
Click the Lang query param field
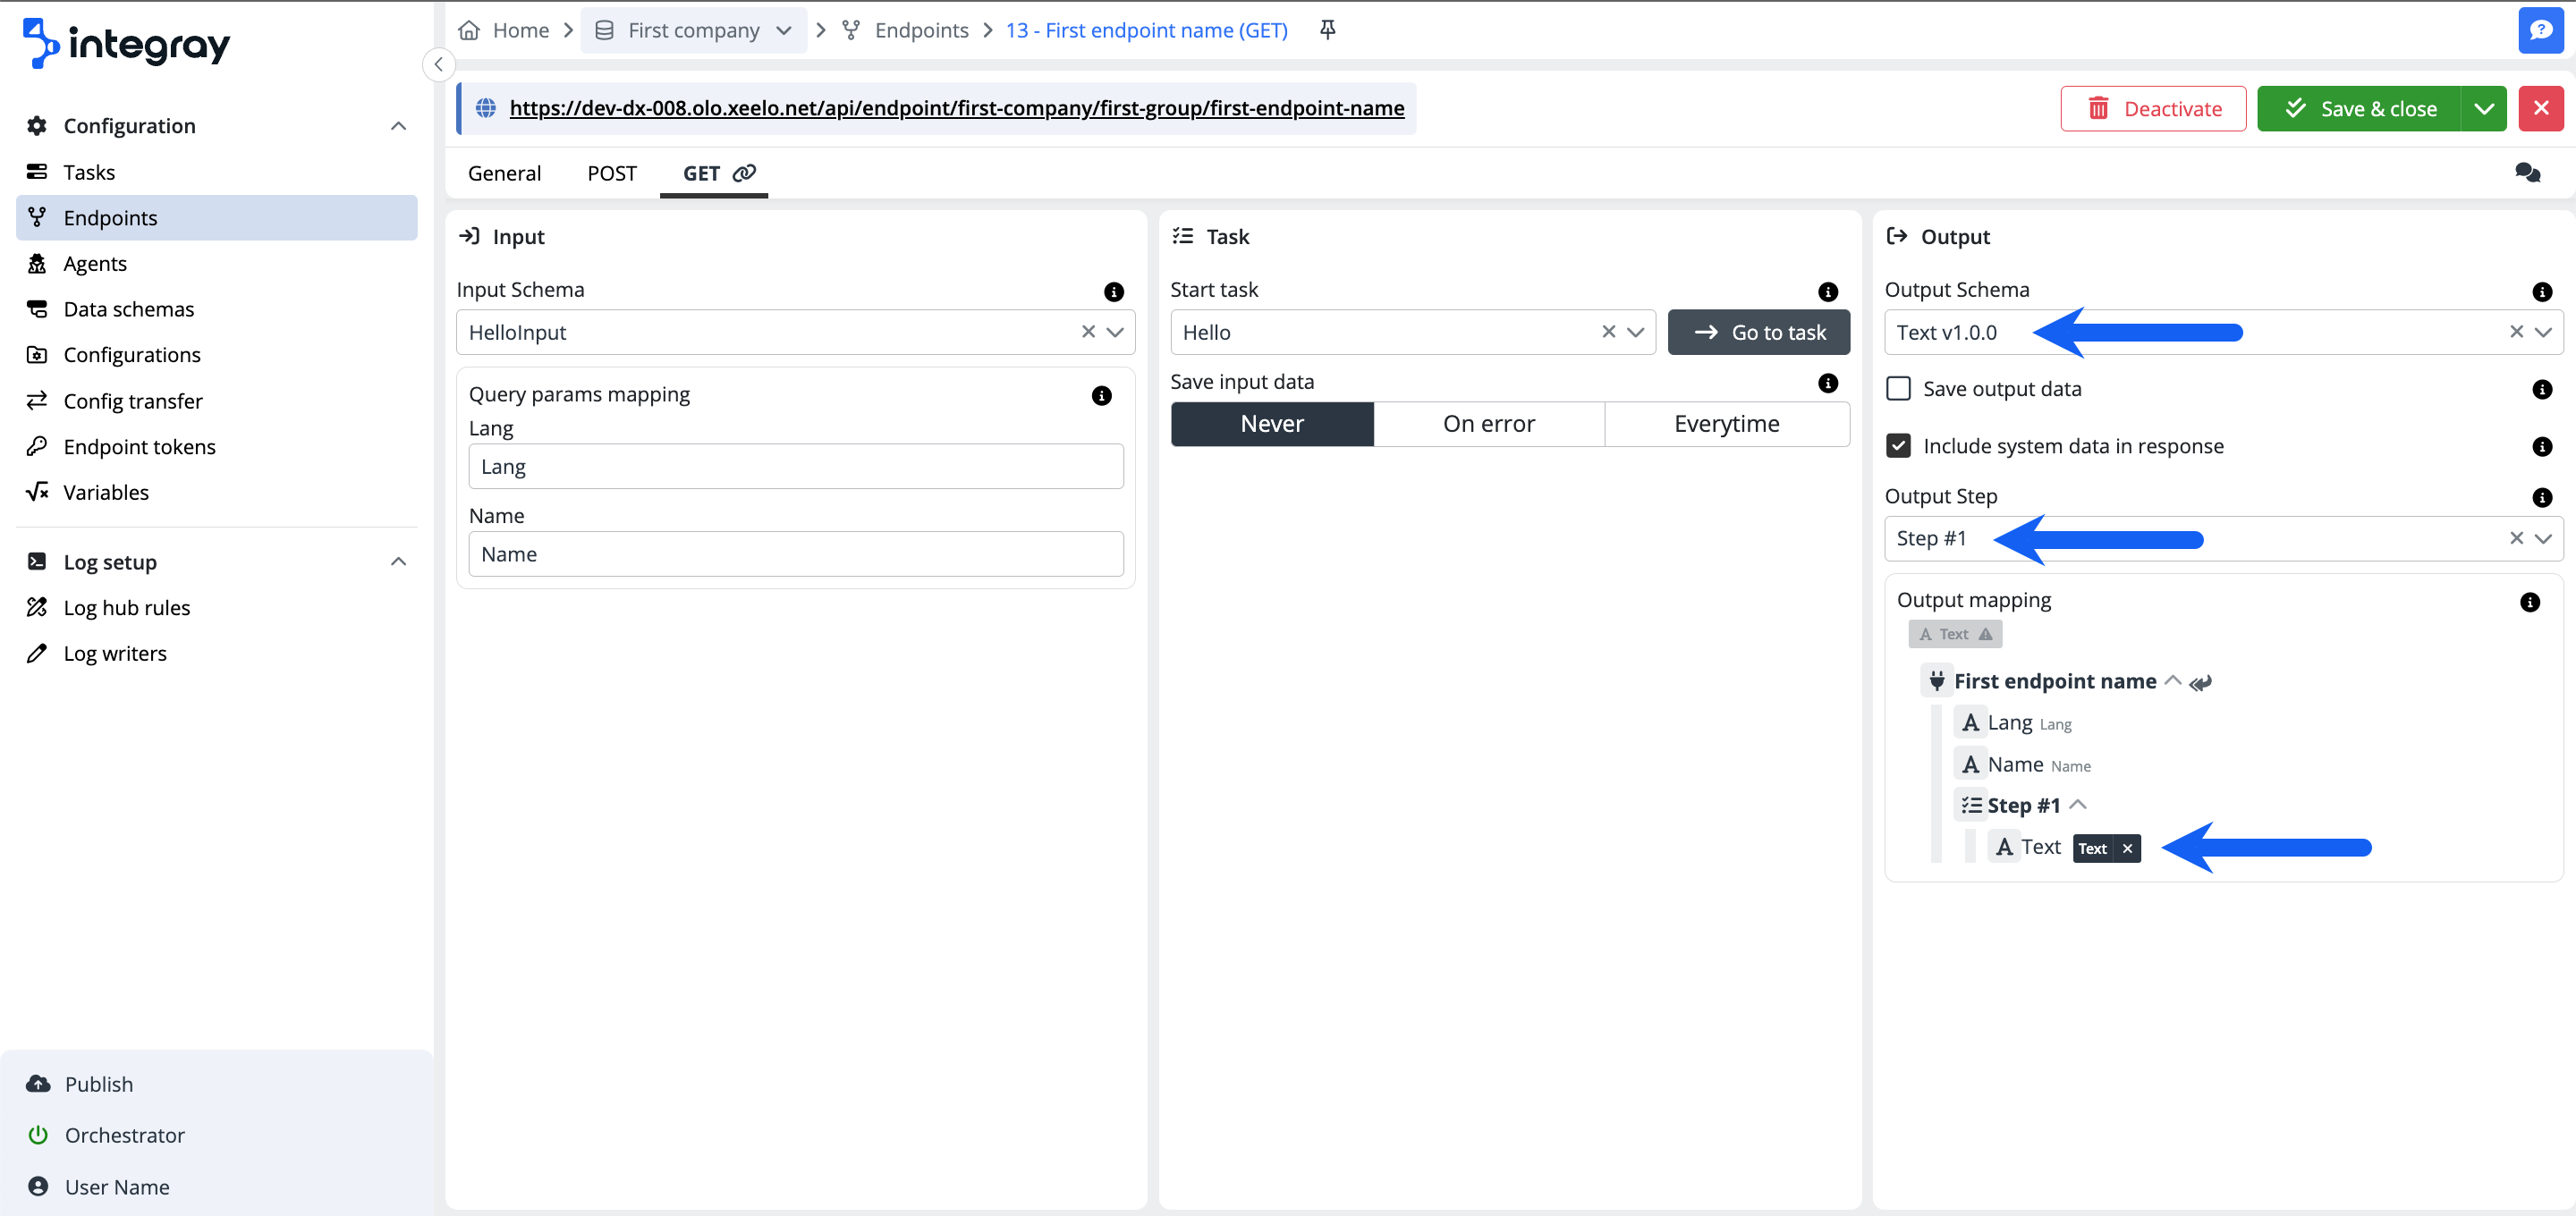coord(795,467)
